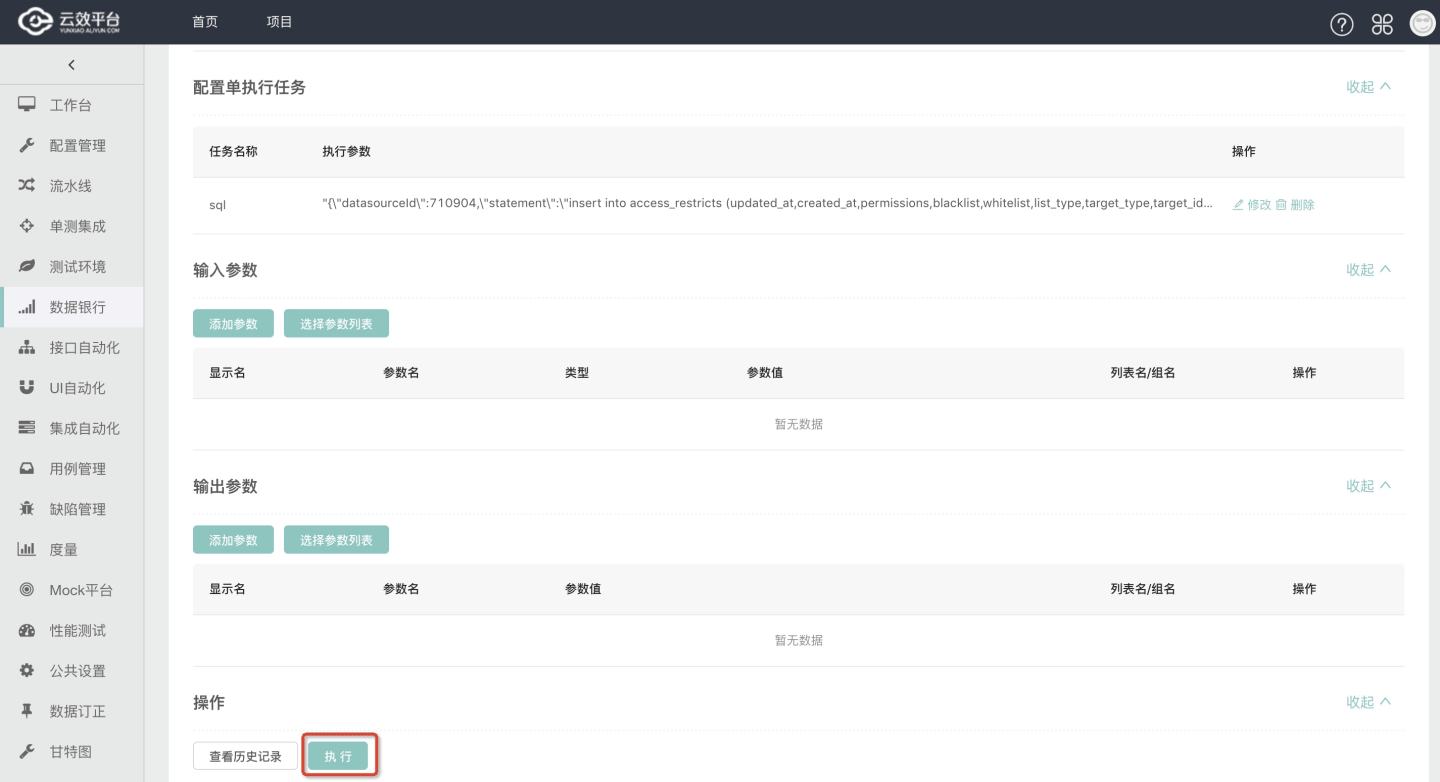Click the 性能测试 dashboard icon
Viewport: 1440px width, 782px height.
27,630
